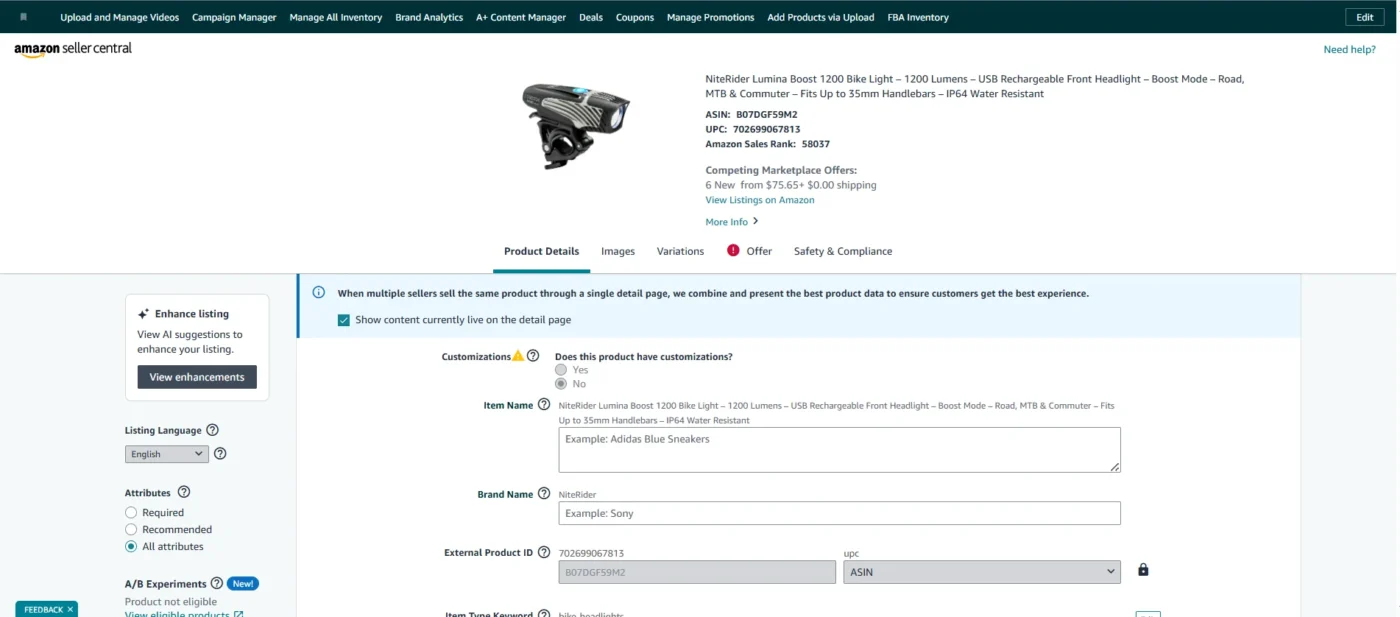1400x617 pixels.
Task: Open help tooltip for Attributes
Action: 183,492
